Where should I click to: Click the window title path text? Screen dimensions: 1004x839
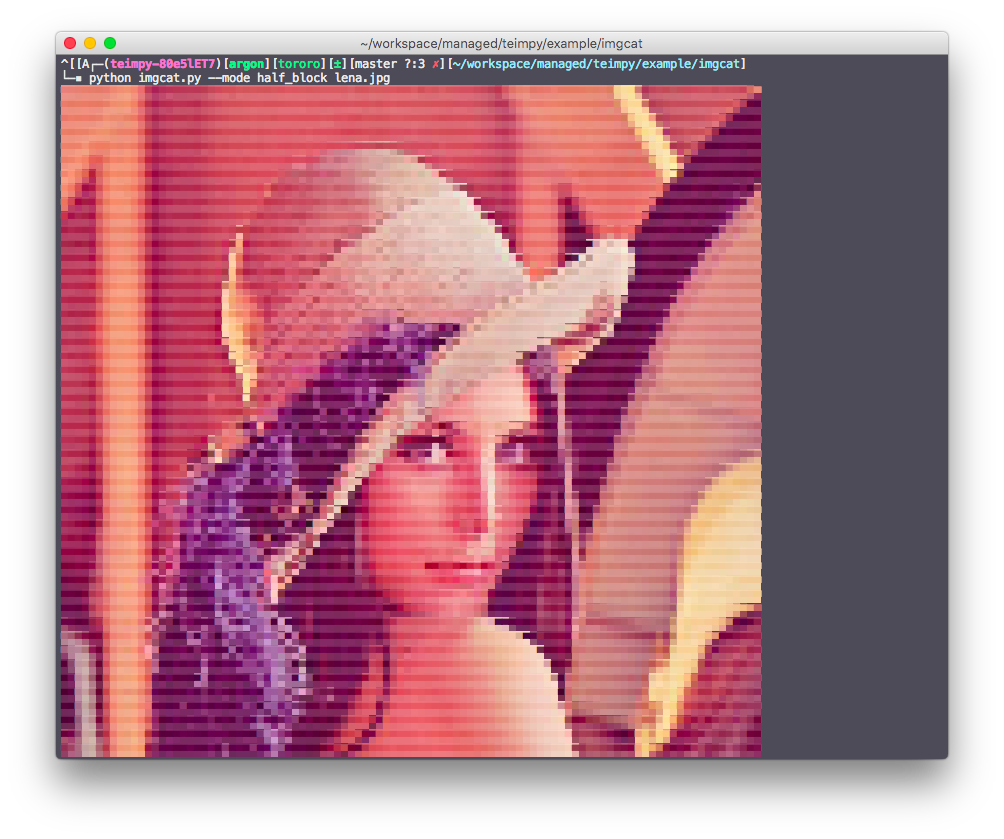pos(501,44)
